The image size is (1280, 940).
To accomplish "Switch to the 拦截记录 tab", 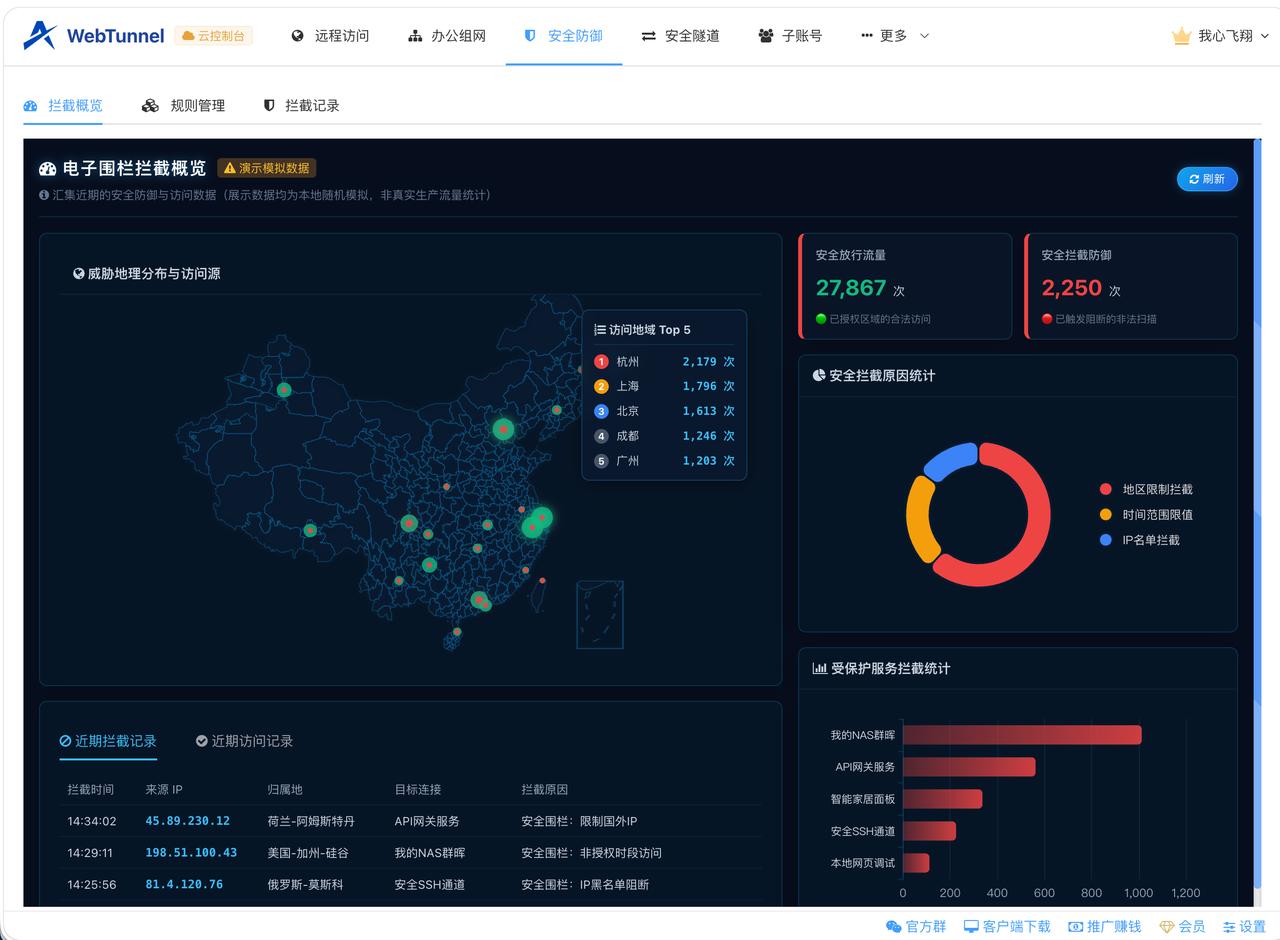I will point(301,105).
